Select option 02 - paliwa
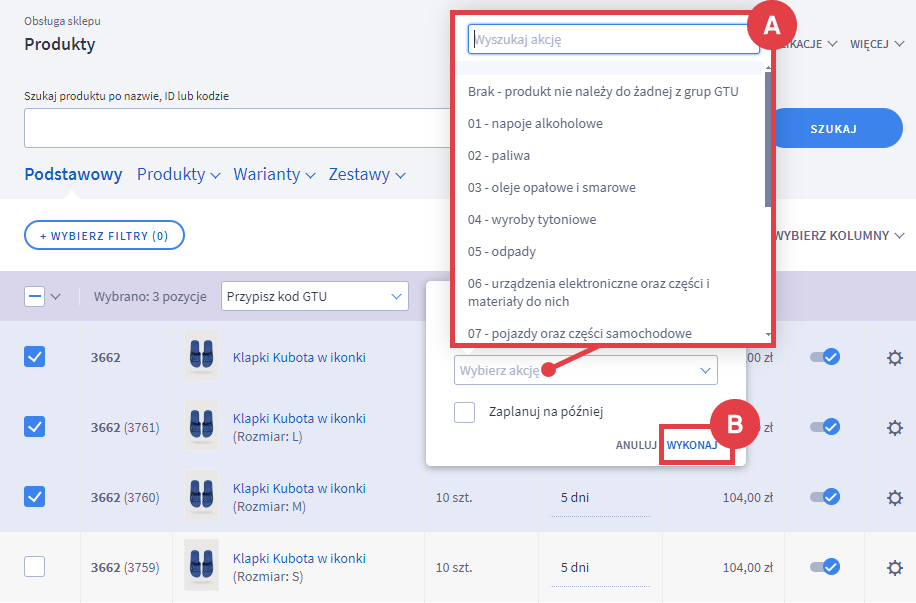 point(499,156)
